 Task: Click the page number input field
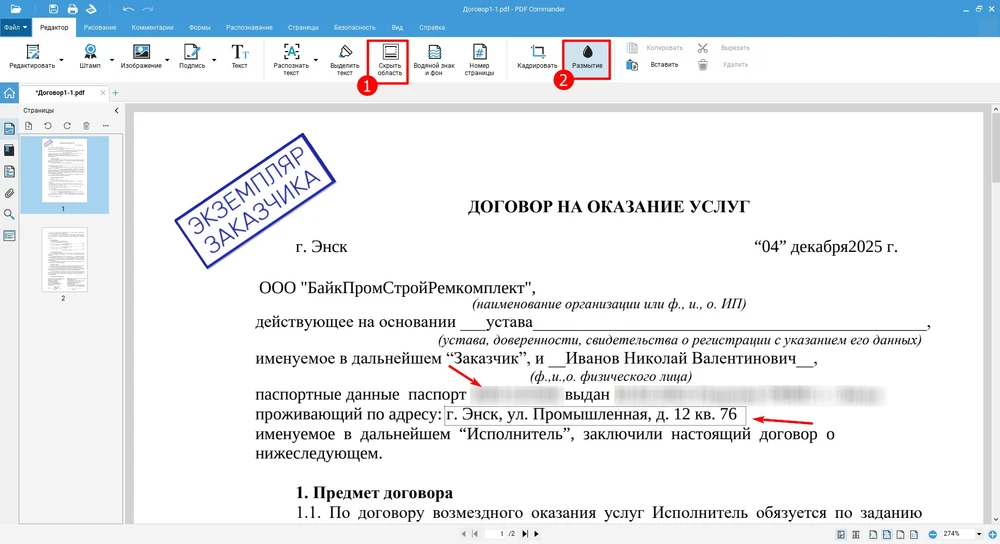click(498, 534)
